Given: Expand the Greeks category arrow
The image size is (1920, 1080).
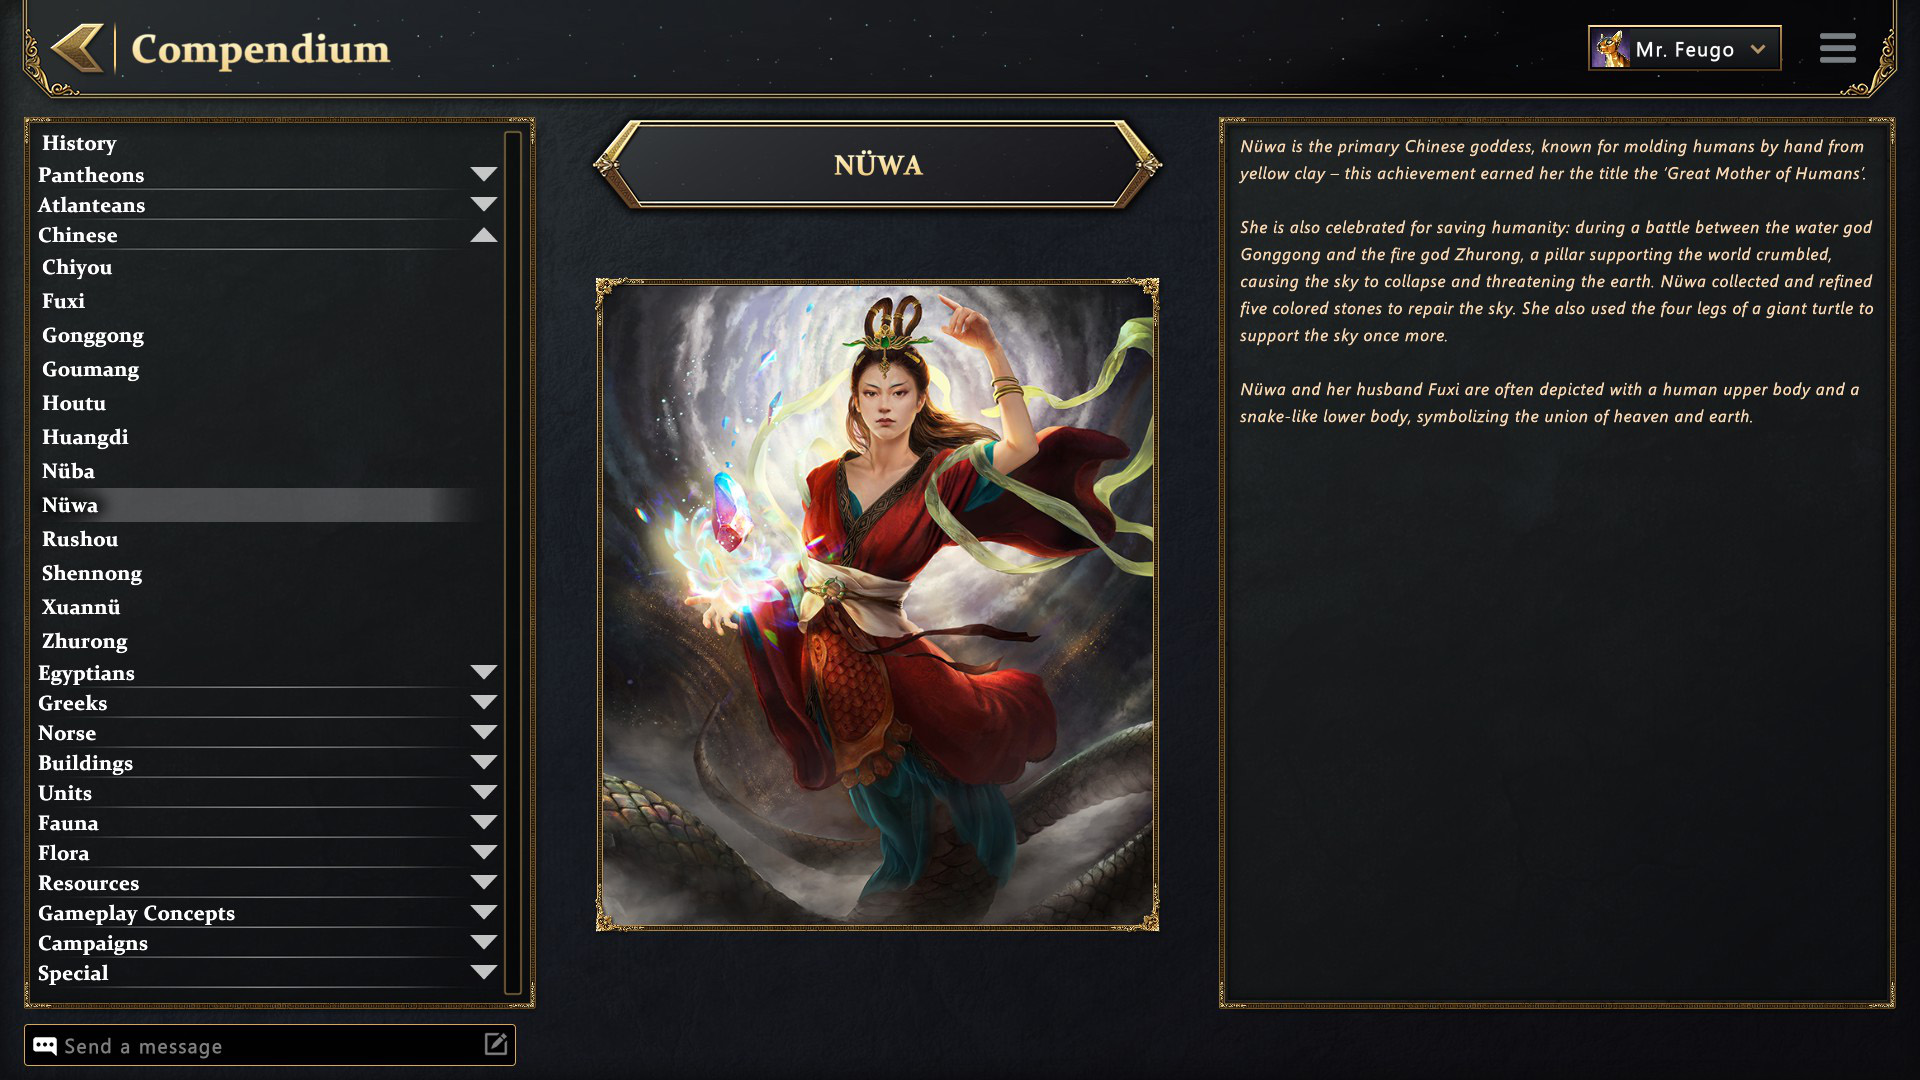Looking at the screenshot, I should coord(484,702).
